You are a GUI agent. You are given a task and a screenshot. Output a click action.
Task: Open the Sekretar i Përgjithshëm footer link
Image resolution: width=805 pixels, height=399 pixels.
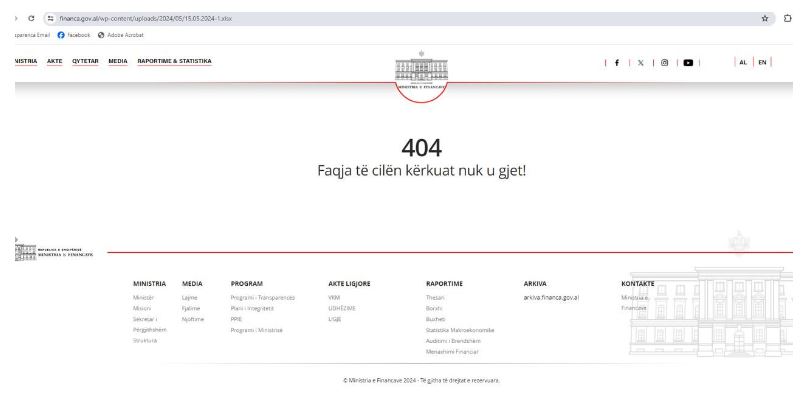pyautogui.click(x=149, y=325)
